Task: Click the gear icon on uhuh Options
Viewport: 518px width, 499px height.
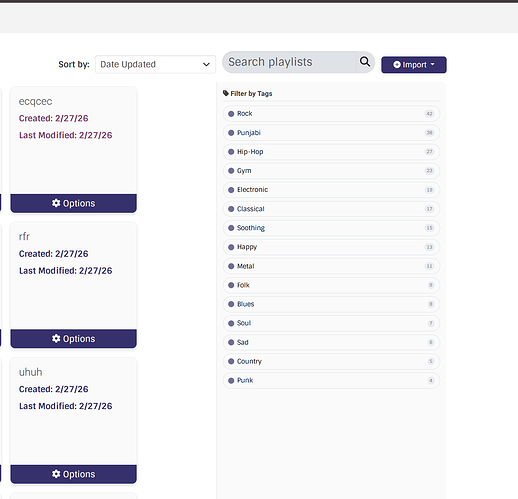Action: [x=56, y=474]
